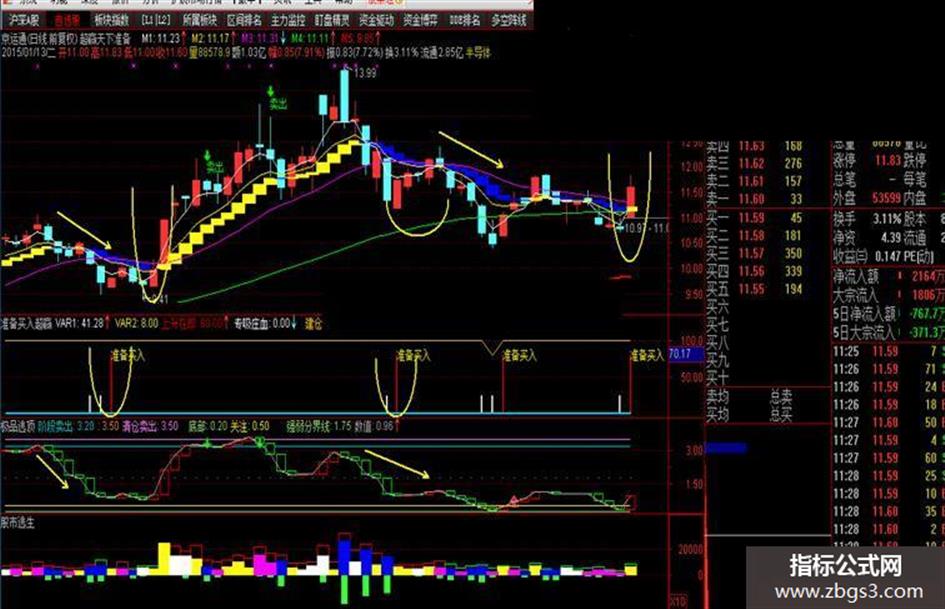Click the last 准备买入 signal label
The height and width of the screenshot is (609, 945).
click(x=647, y=355)
